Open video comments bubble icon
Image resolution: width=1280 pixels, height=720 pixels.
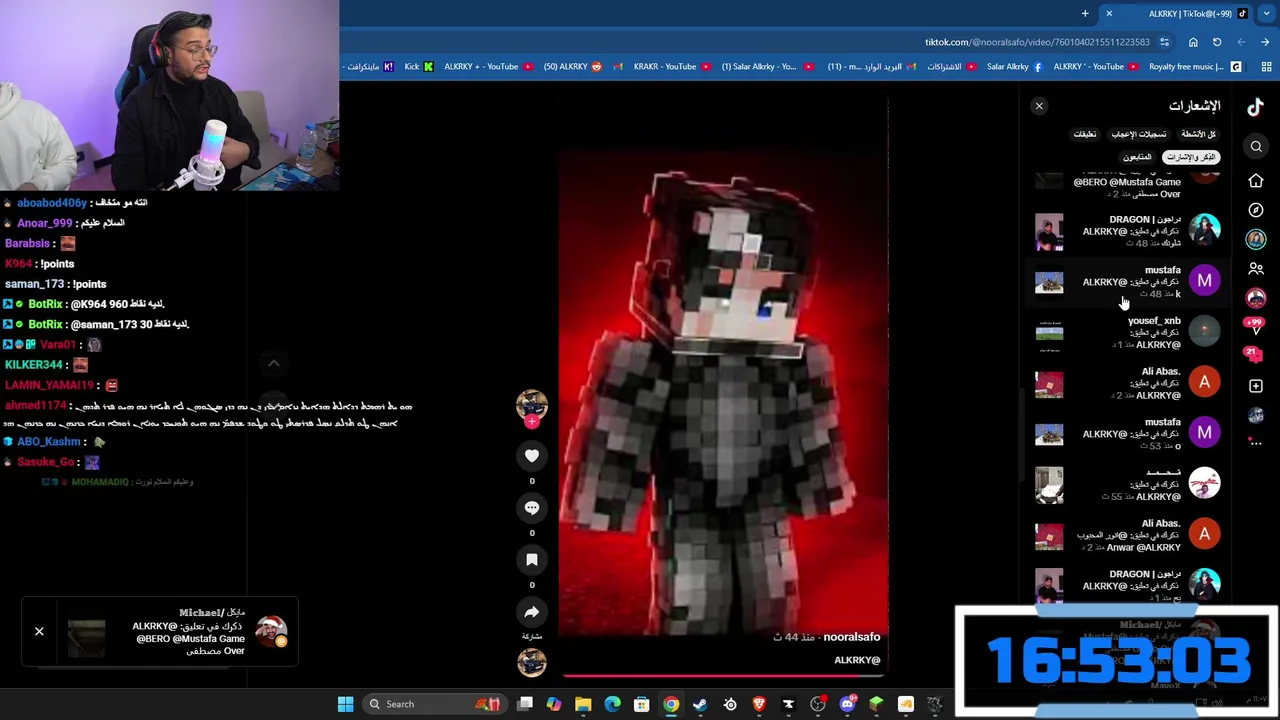pos(532,508)
